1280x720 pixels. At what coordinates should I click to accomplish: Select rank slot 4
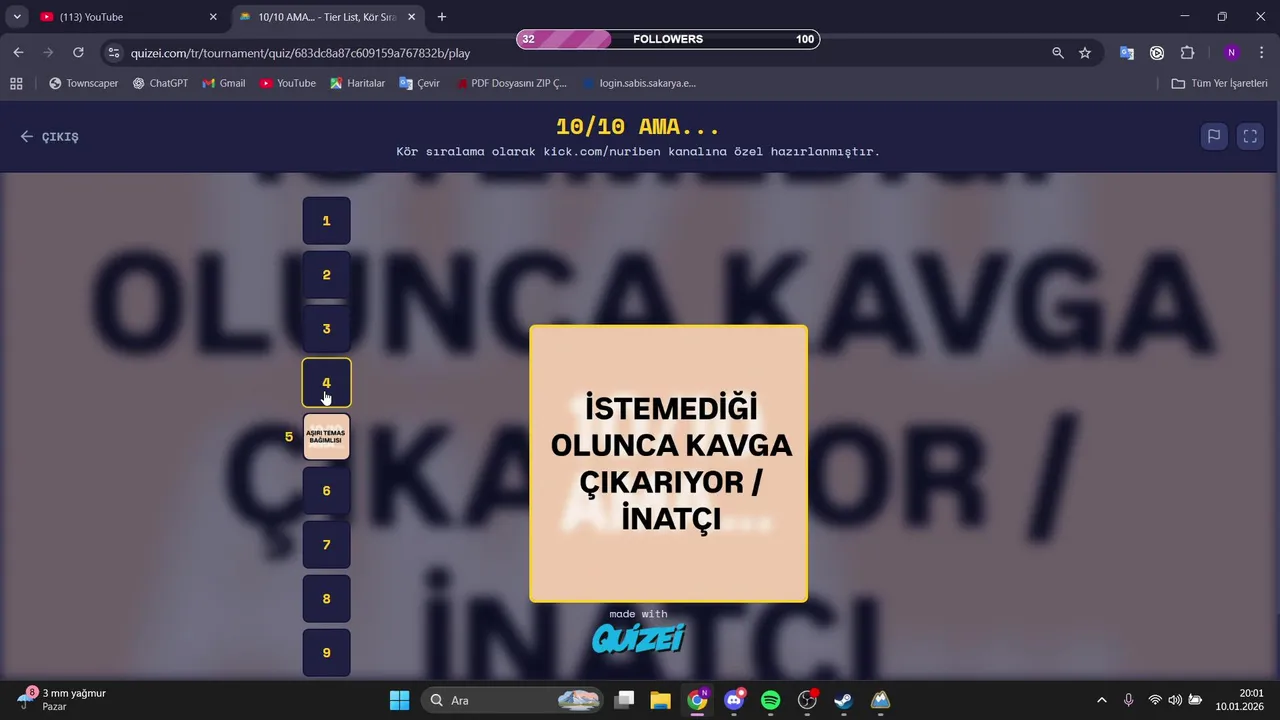pyautogui.click(x=326, y=382)
